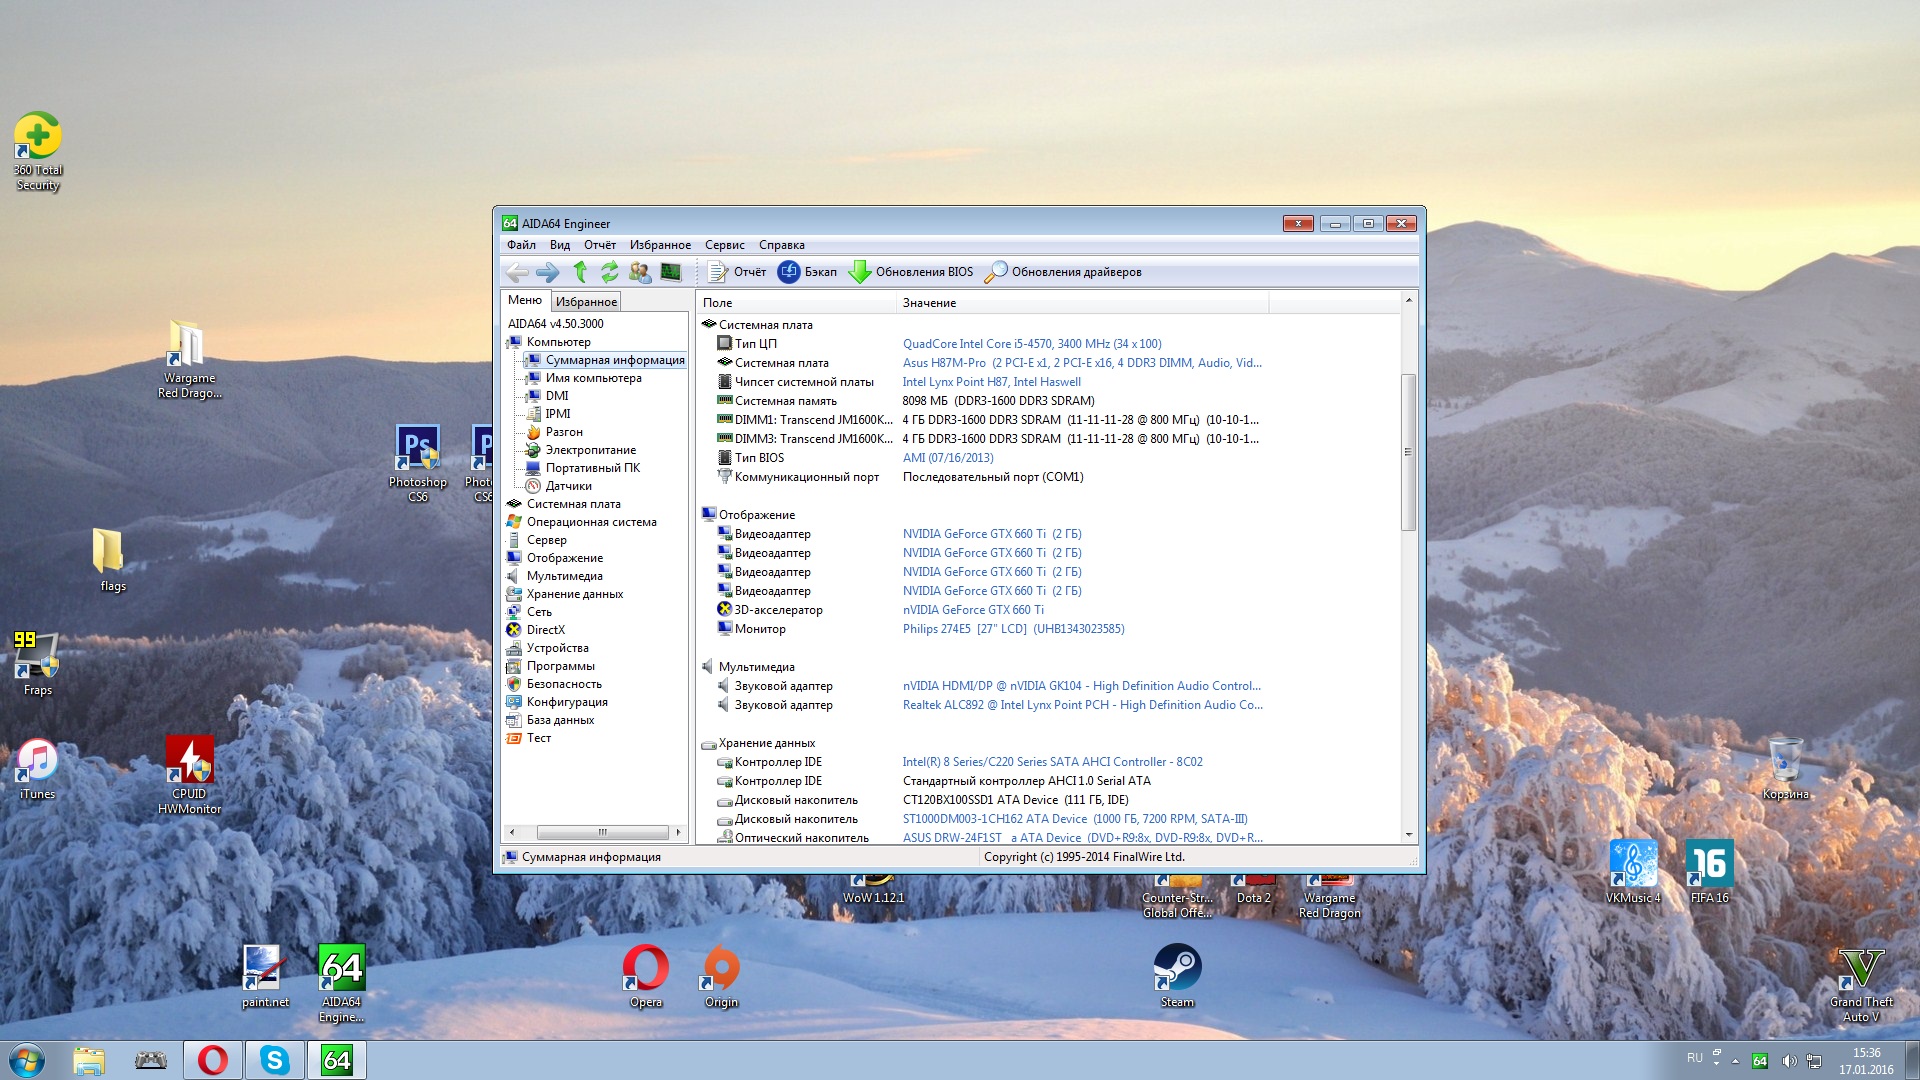Click the blue Forward arrow toolbar icon
The height and width of the screenshot is (1080, 1920).
[x=547, y=272]
